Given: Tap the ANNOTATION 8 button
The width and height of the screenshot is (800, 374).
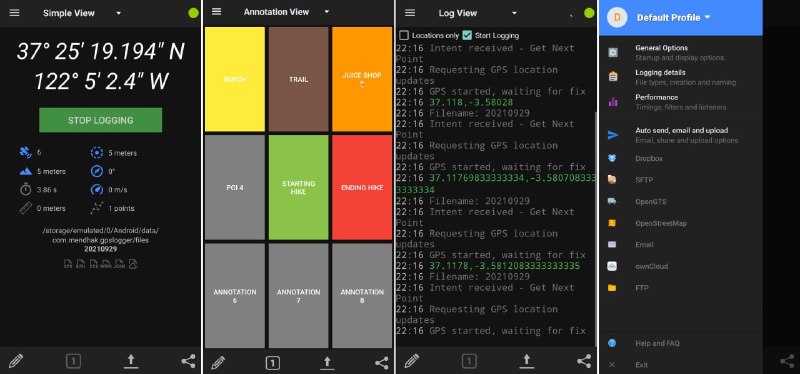Looking at the screenshot, I should tap(362, 296).
